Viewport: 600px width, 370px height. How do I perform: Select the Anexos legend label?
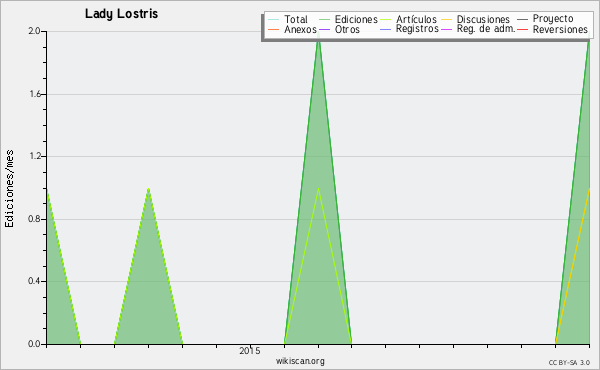[300, 29]
